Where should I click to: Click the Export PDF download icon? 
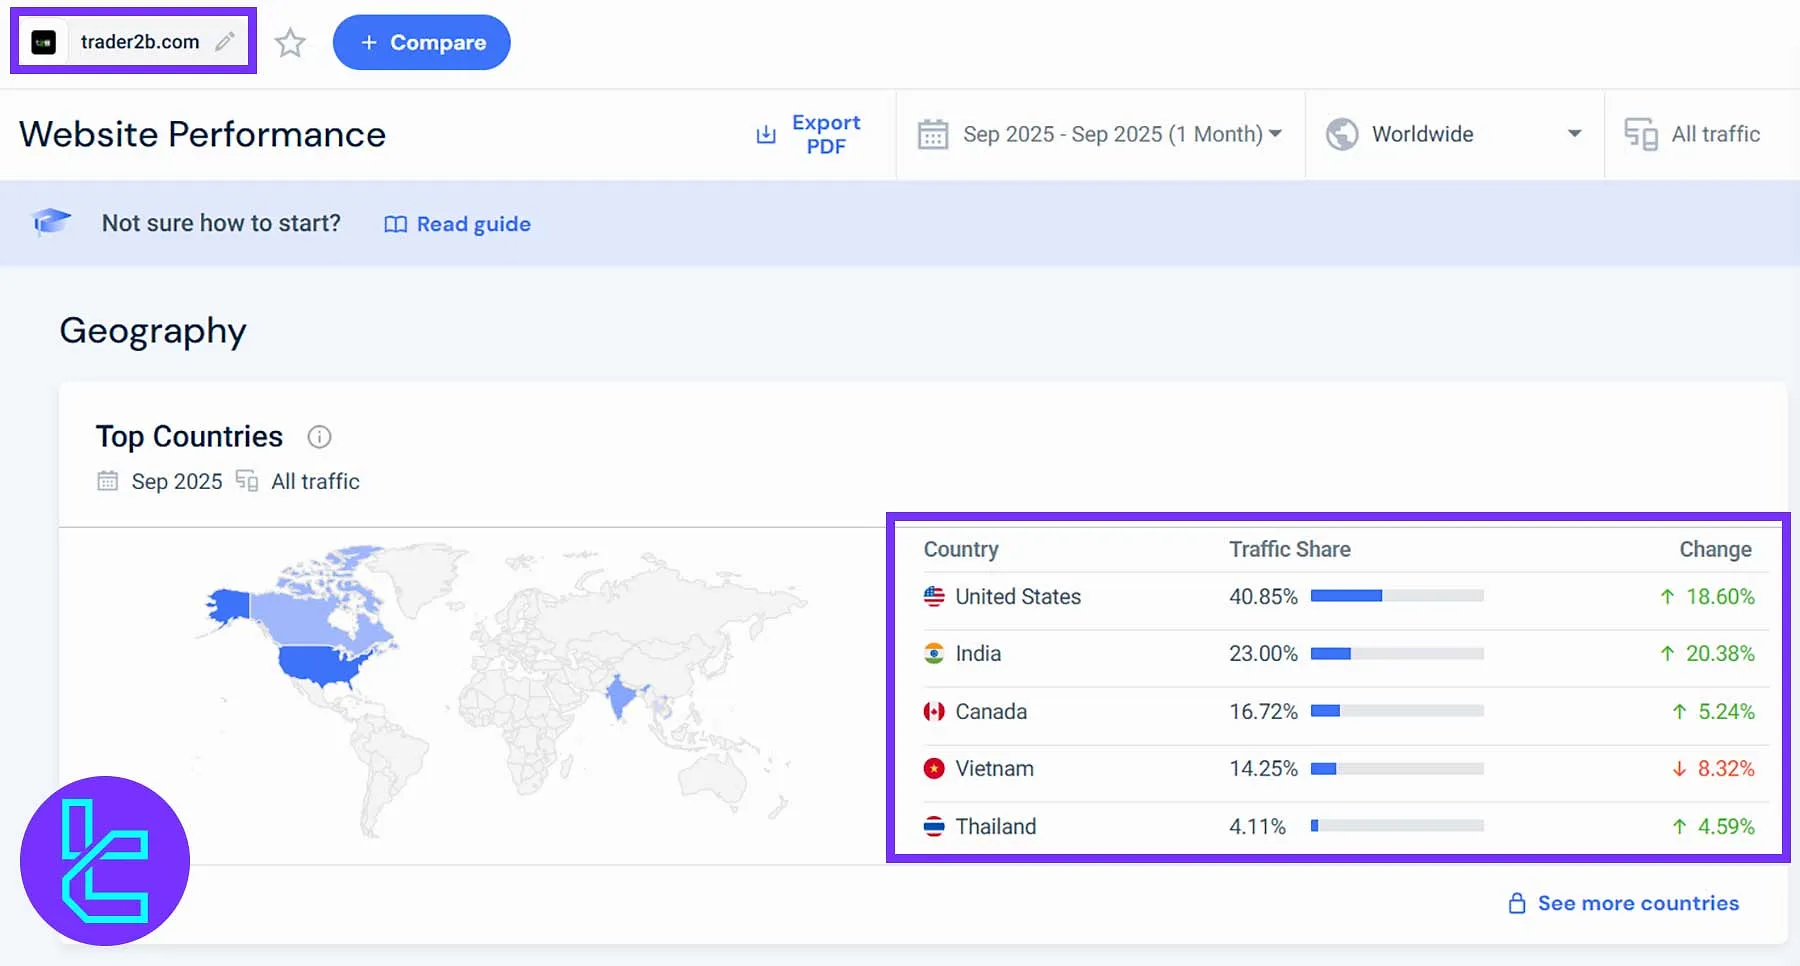tap(765, 134)
